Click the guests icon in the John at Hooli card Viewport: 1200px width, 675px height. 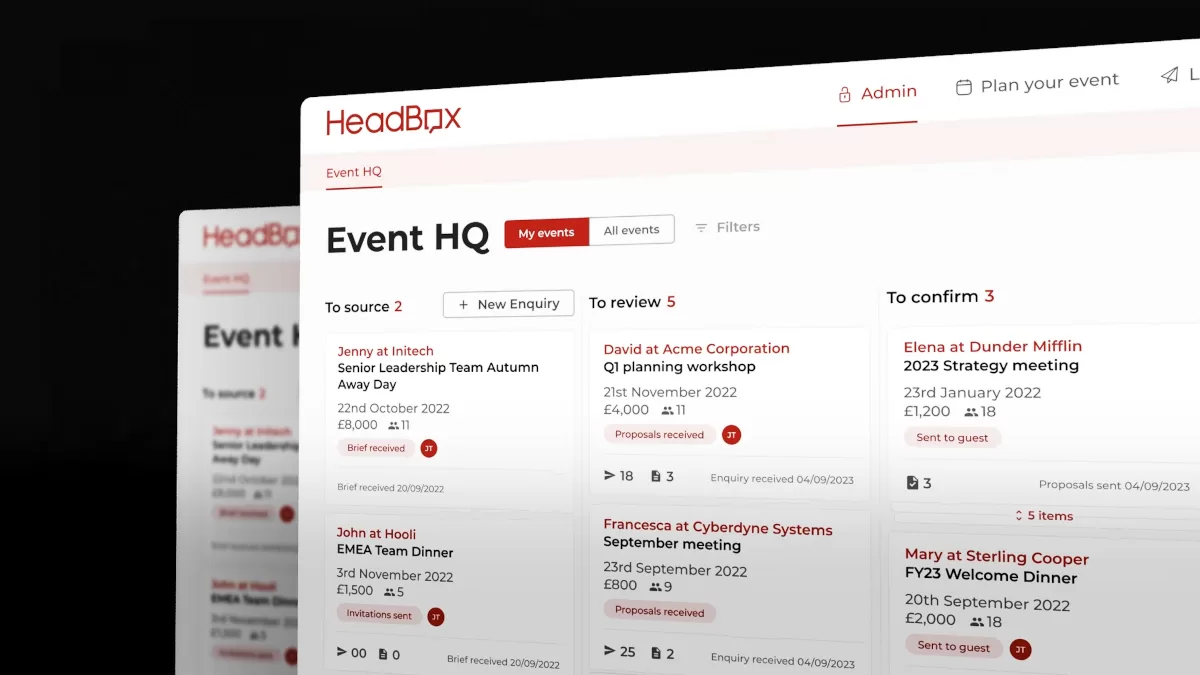388,592
